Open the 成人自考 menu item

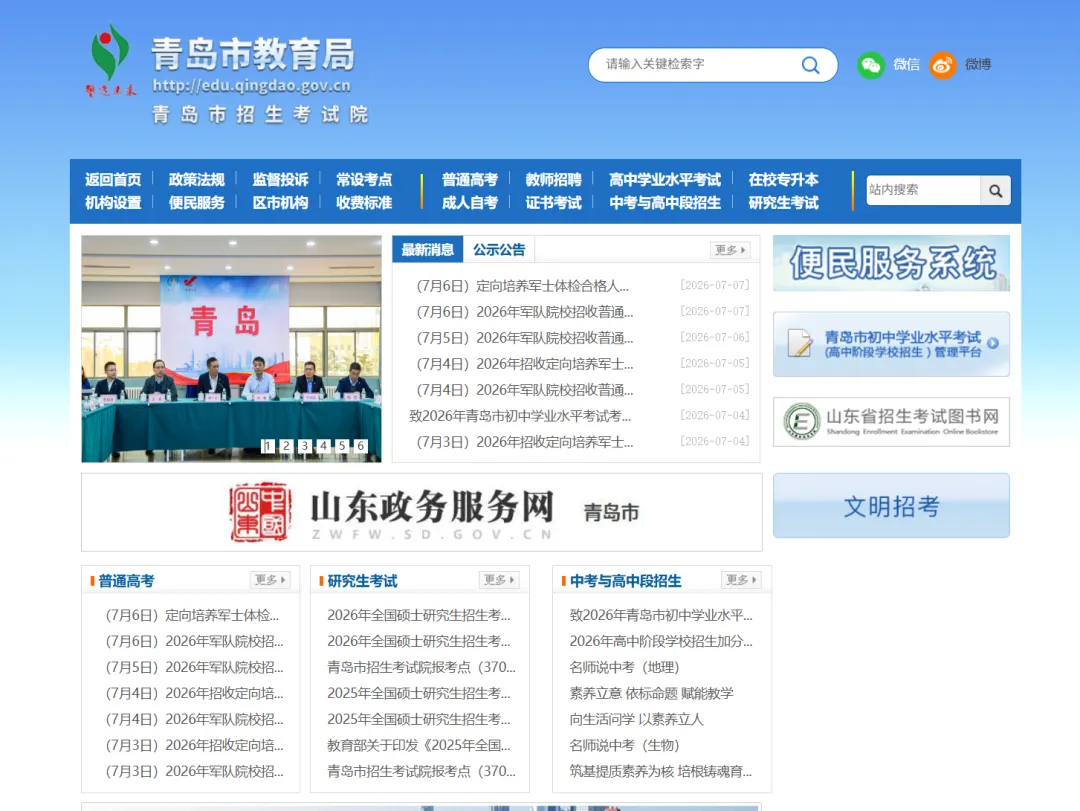[x=470, y=203]
